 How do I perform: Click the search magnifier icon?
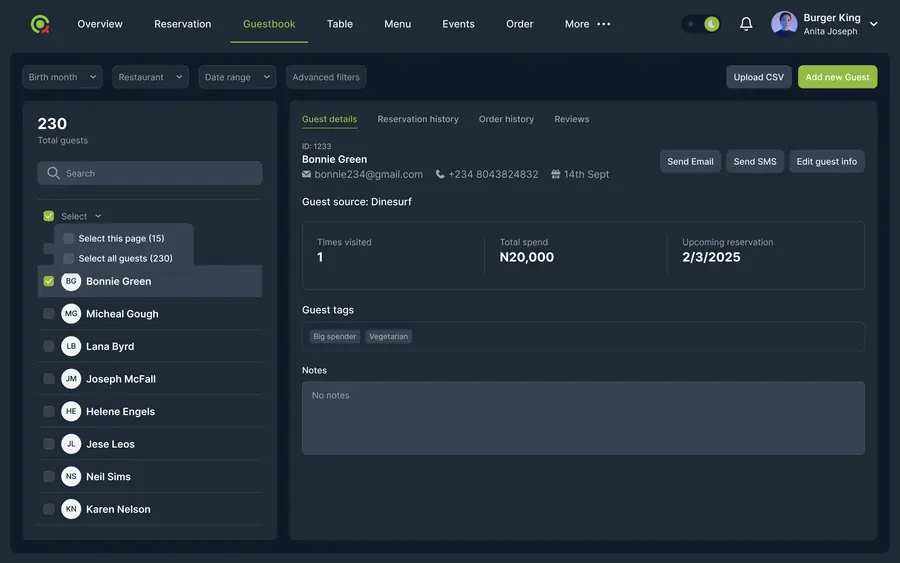click(x=53, y=173)
